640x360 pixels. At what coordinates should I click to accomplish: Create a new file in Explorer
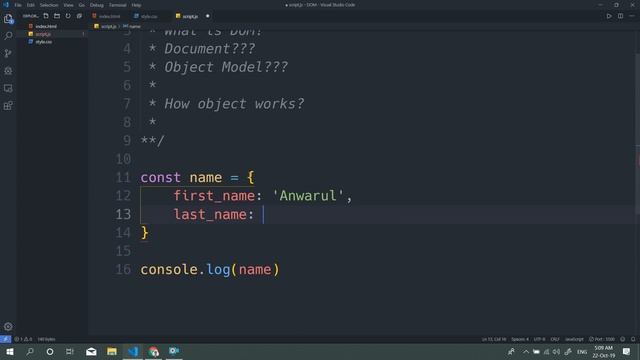(46, 16)
